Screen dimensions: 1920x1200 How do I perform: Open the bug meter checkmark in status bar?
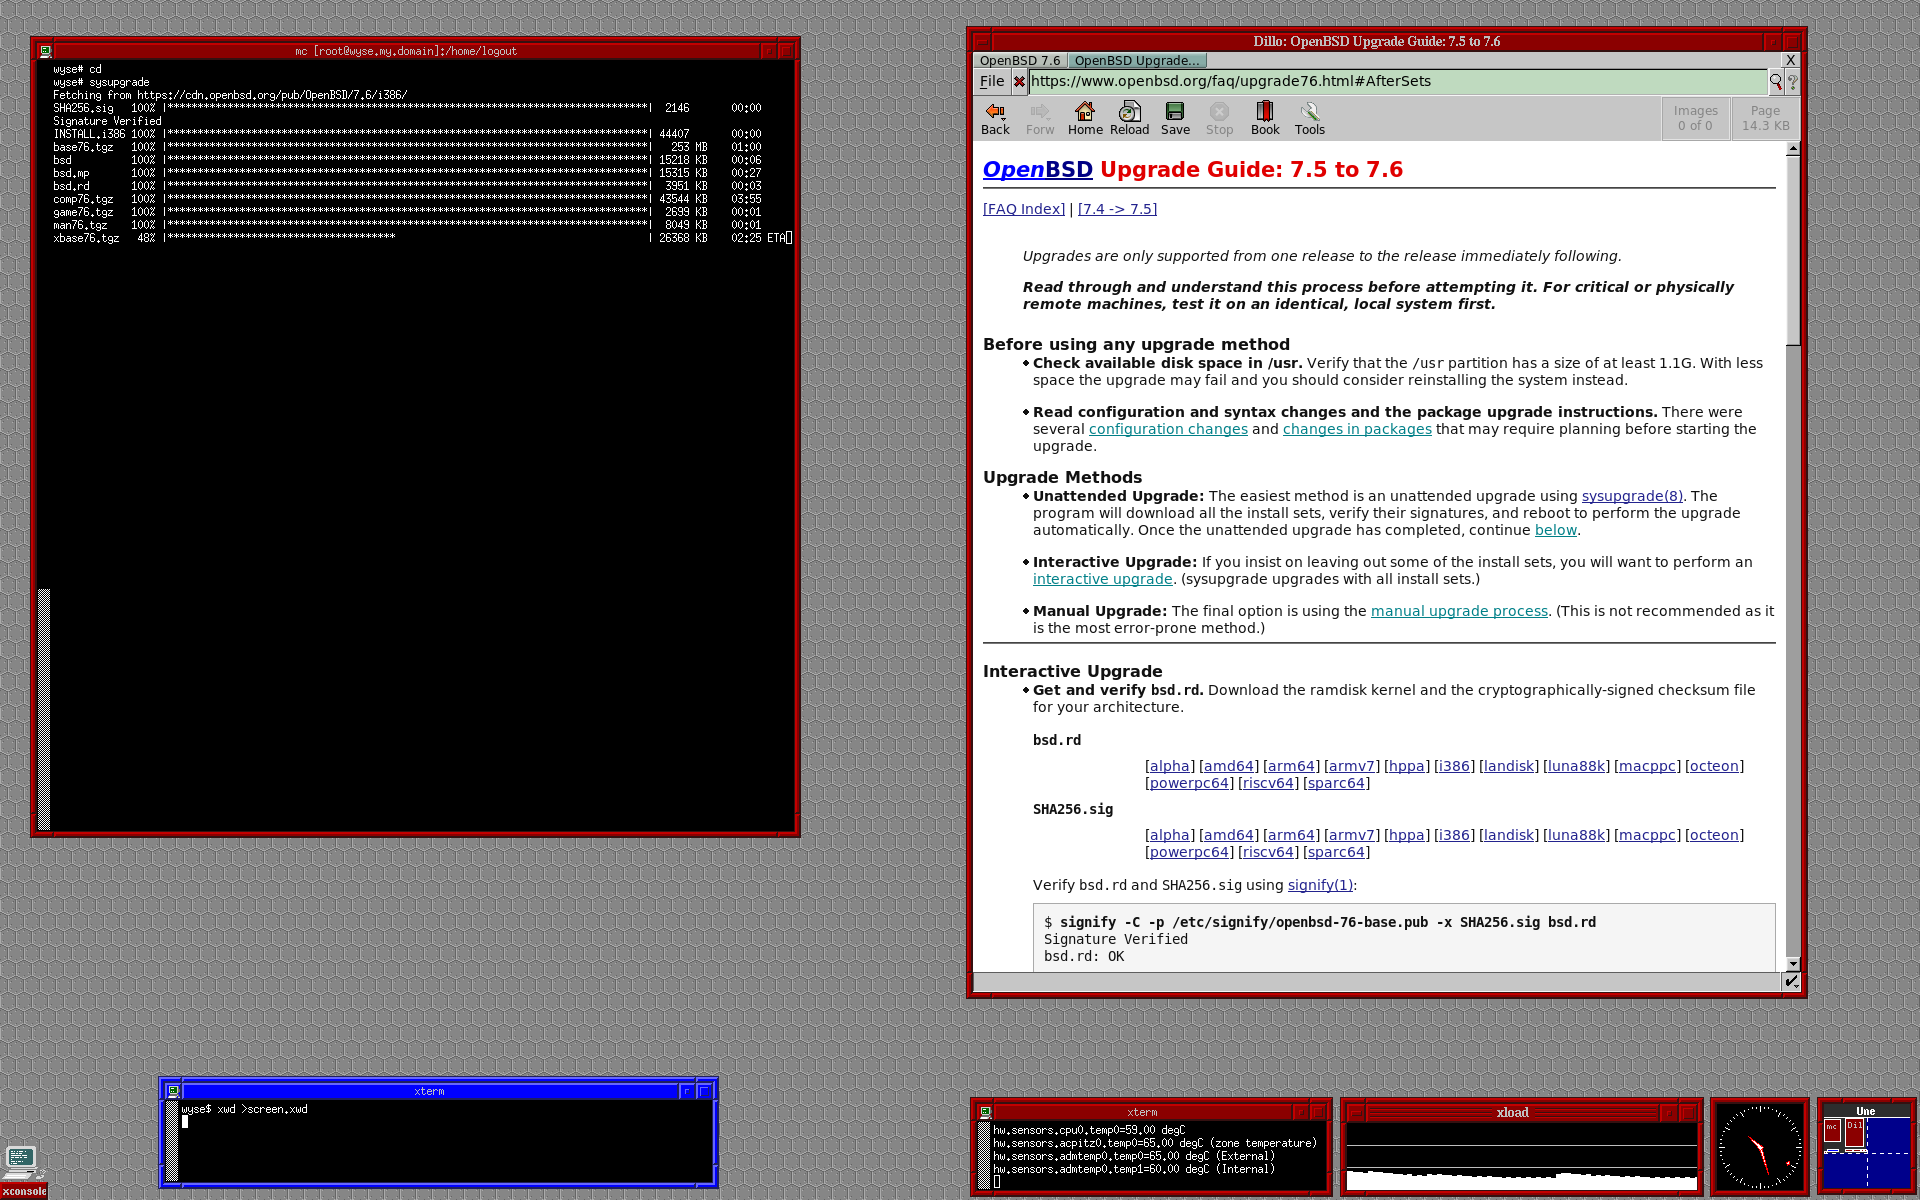tap(1791, 981)
